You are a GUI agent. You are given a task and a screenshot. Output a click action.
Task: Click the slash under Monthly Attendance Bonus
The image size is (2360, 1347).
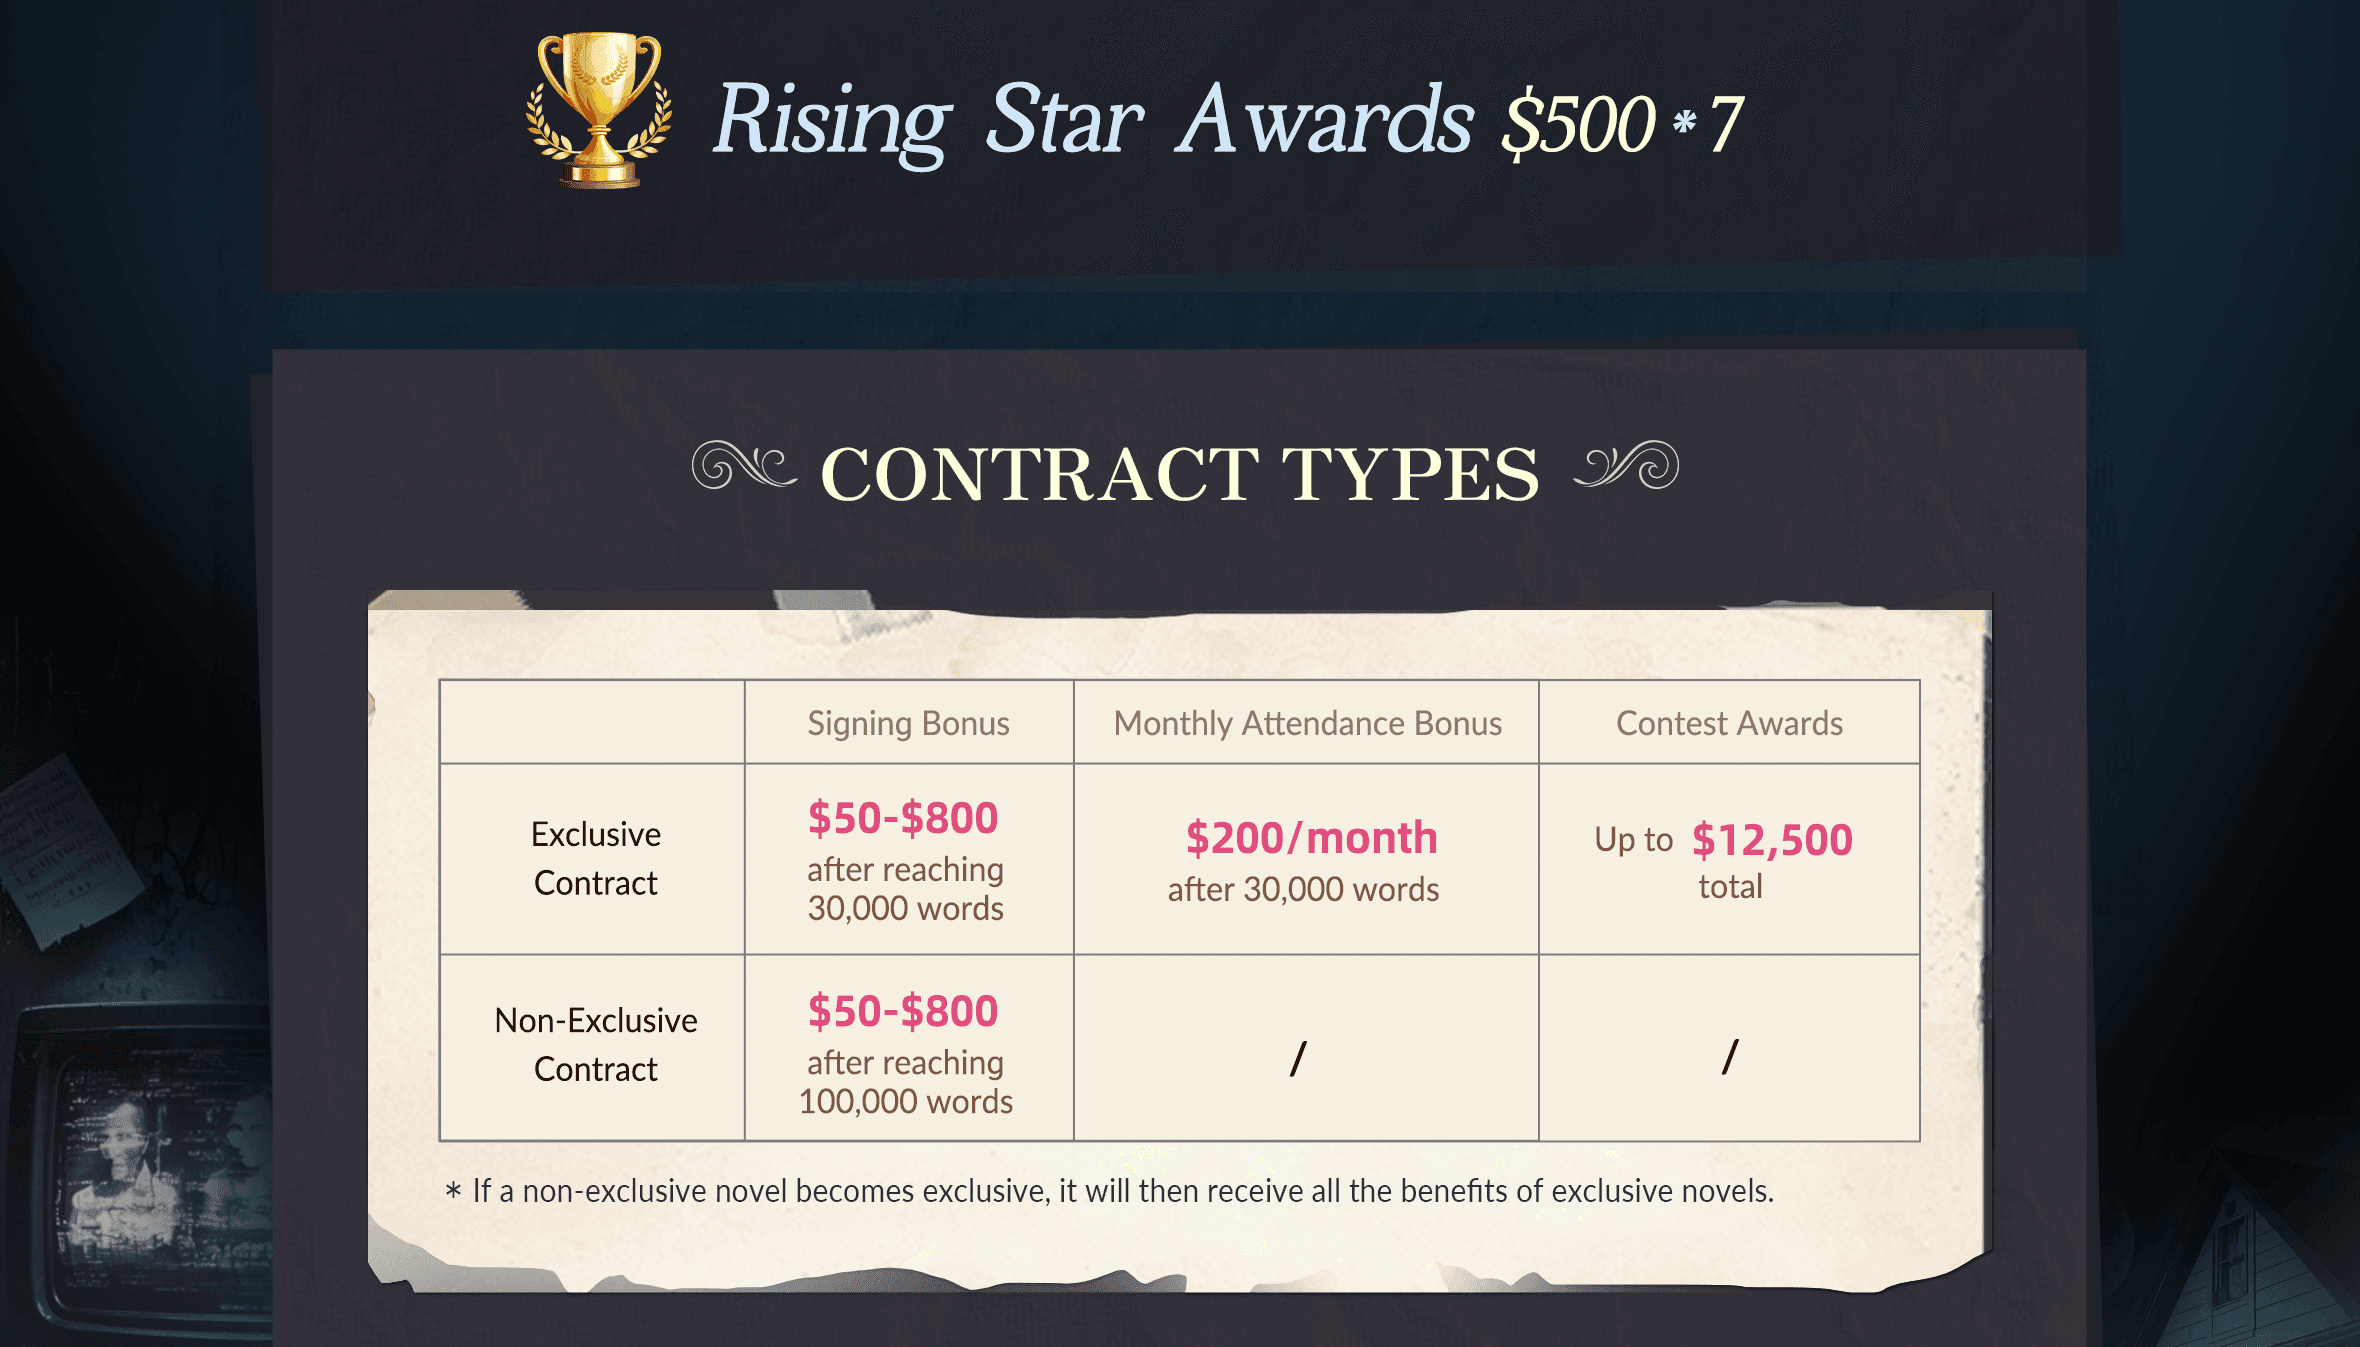tap(1298, 1058)
